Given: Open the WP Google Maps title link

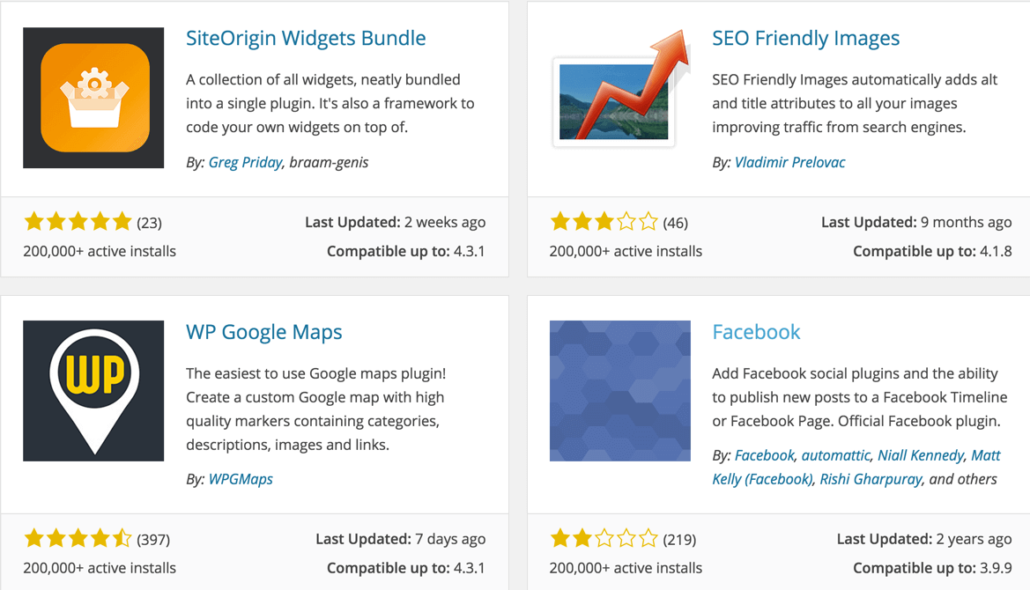Looking at the screenshot, I should 264,332.
